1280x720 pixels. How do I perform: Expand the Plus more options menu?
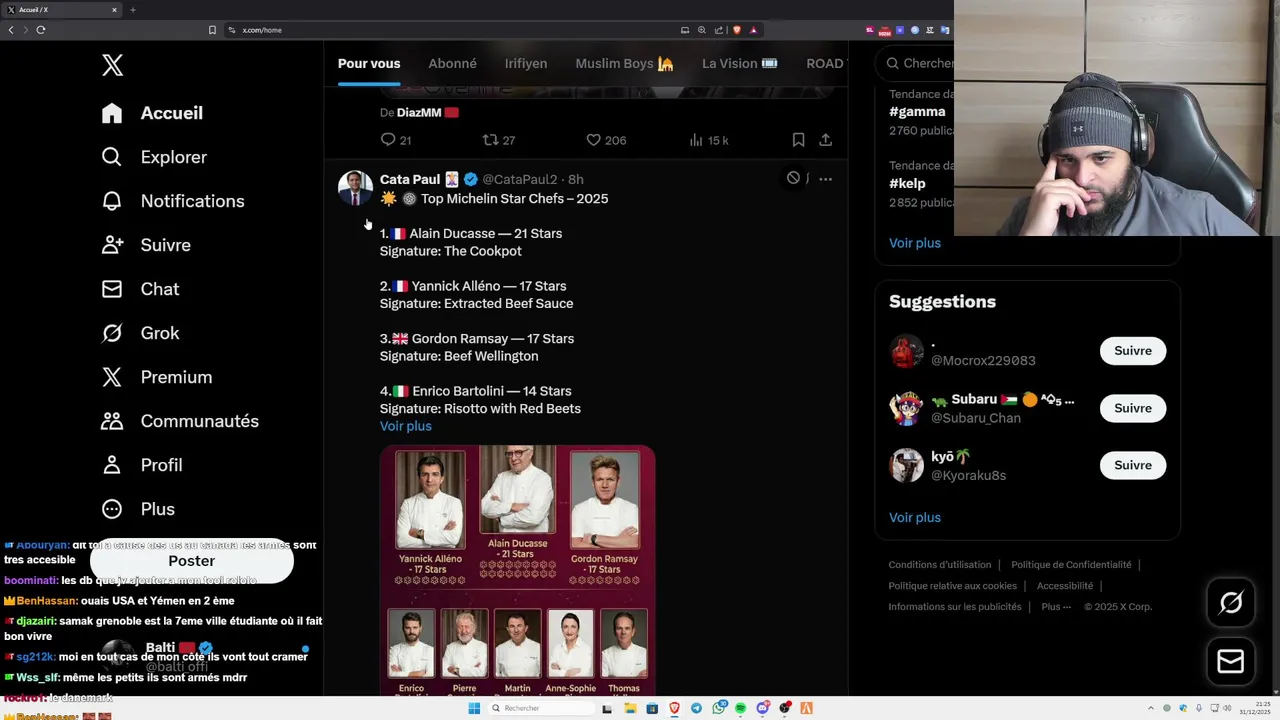(138, 509)
